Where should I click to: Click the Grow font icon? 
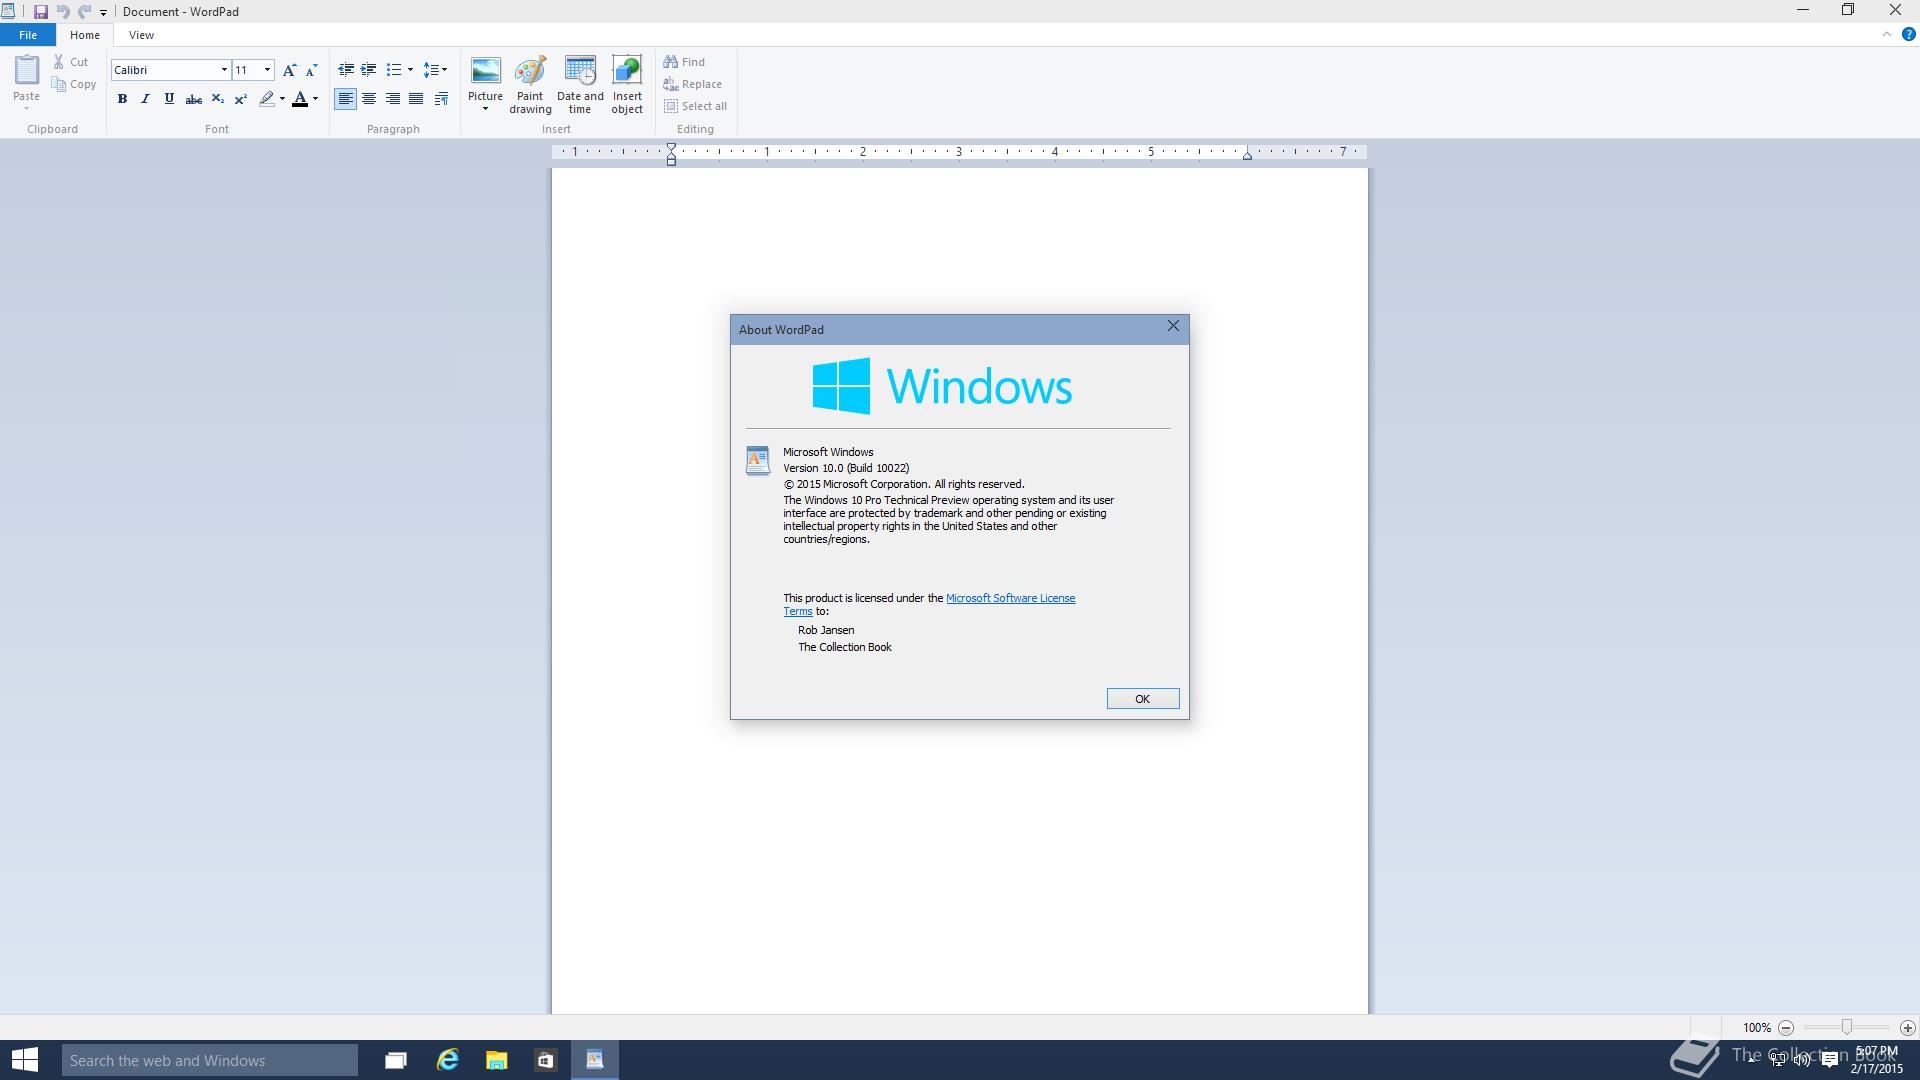click(x=289, y=70)
